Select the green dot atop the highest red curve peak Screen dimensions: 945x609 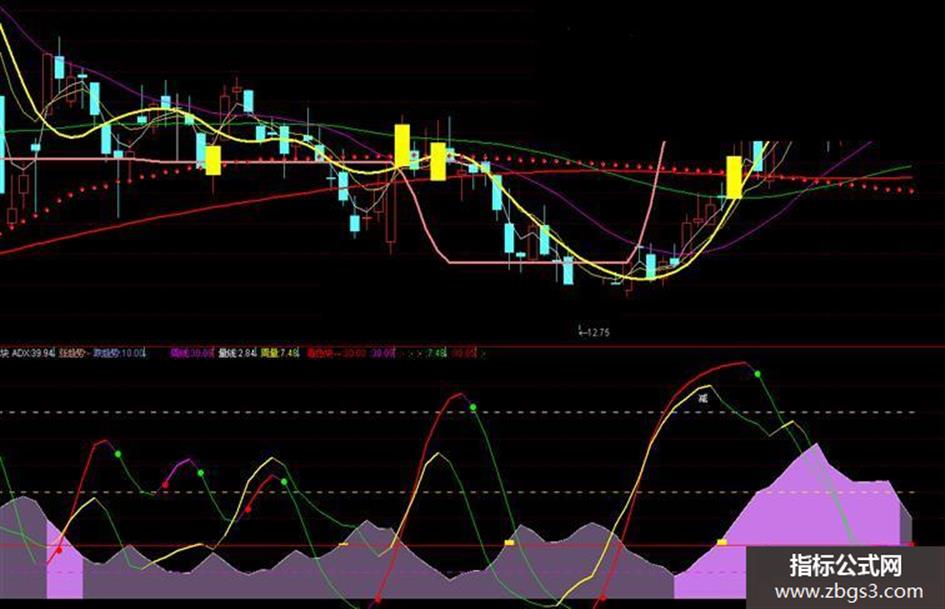(758, 374)
